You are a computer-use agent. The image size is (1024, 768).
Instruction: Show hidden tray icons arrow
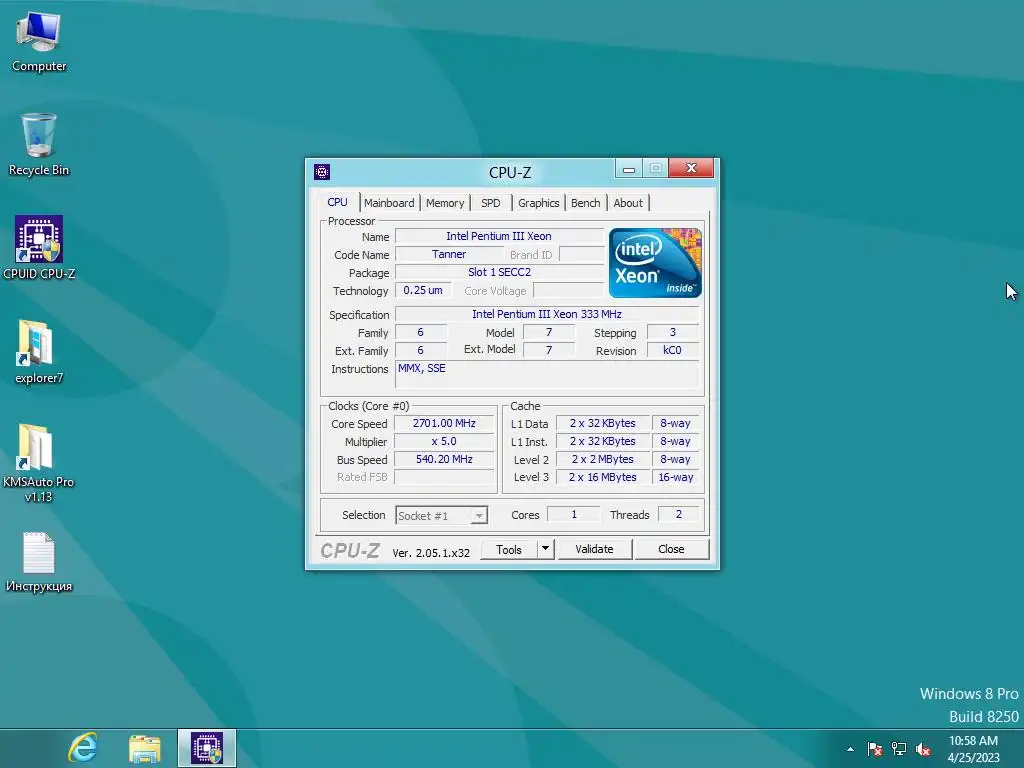(850, 749)
